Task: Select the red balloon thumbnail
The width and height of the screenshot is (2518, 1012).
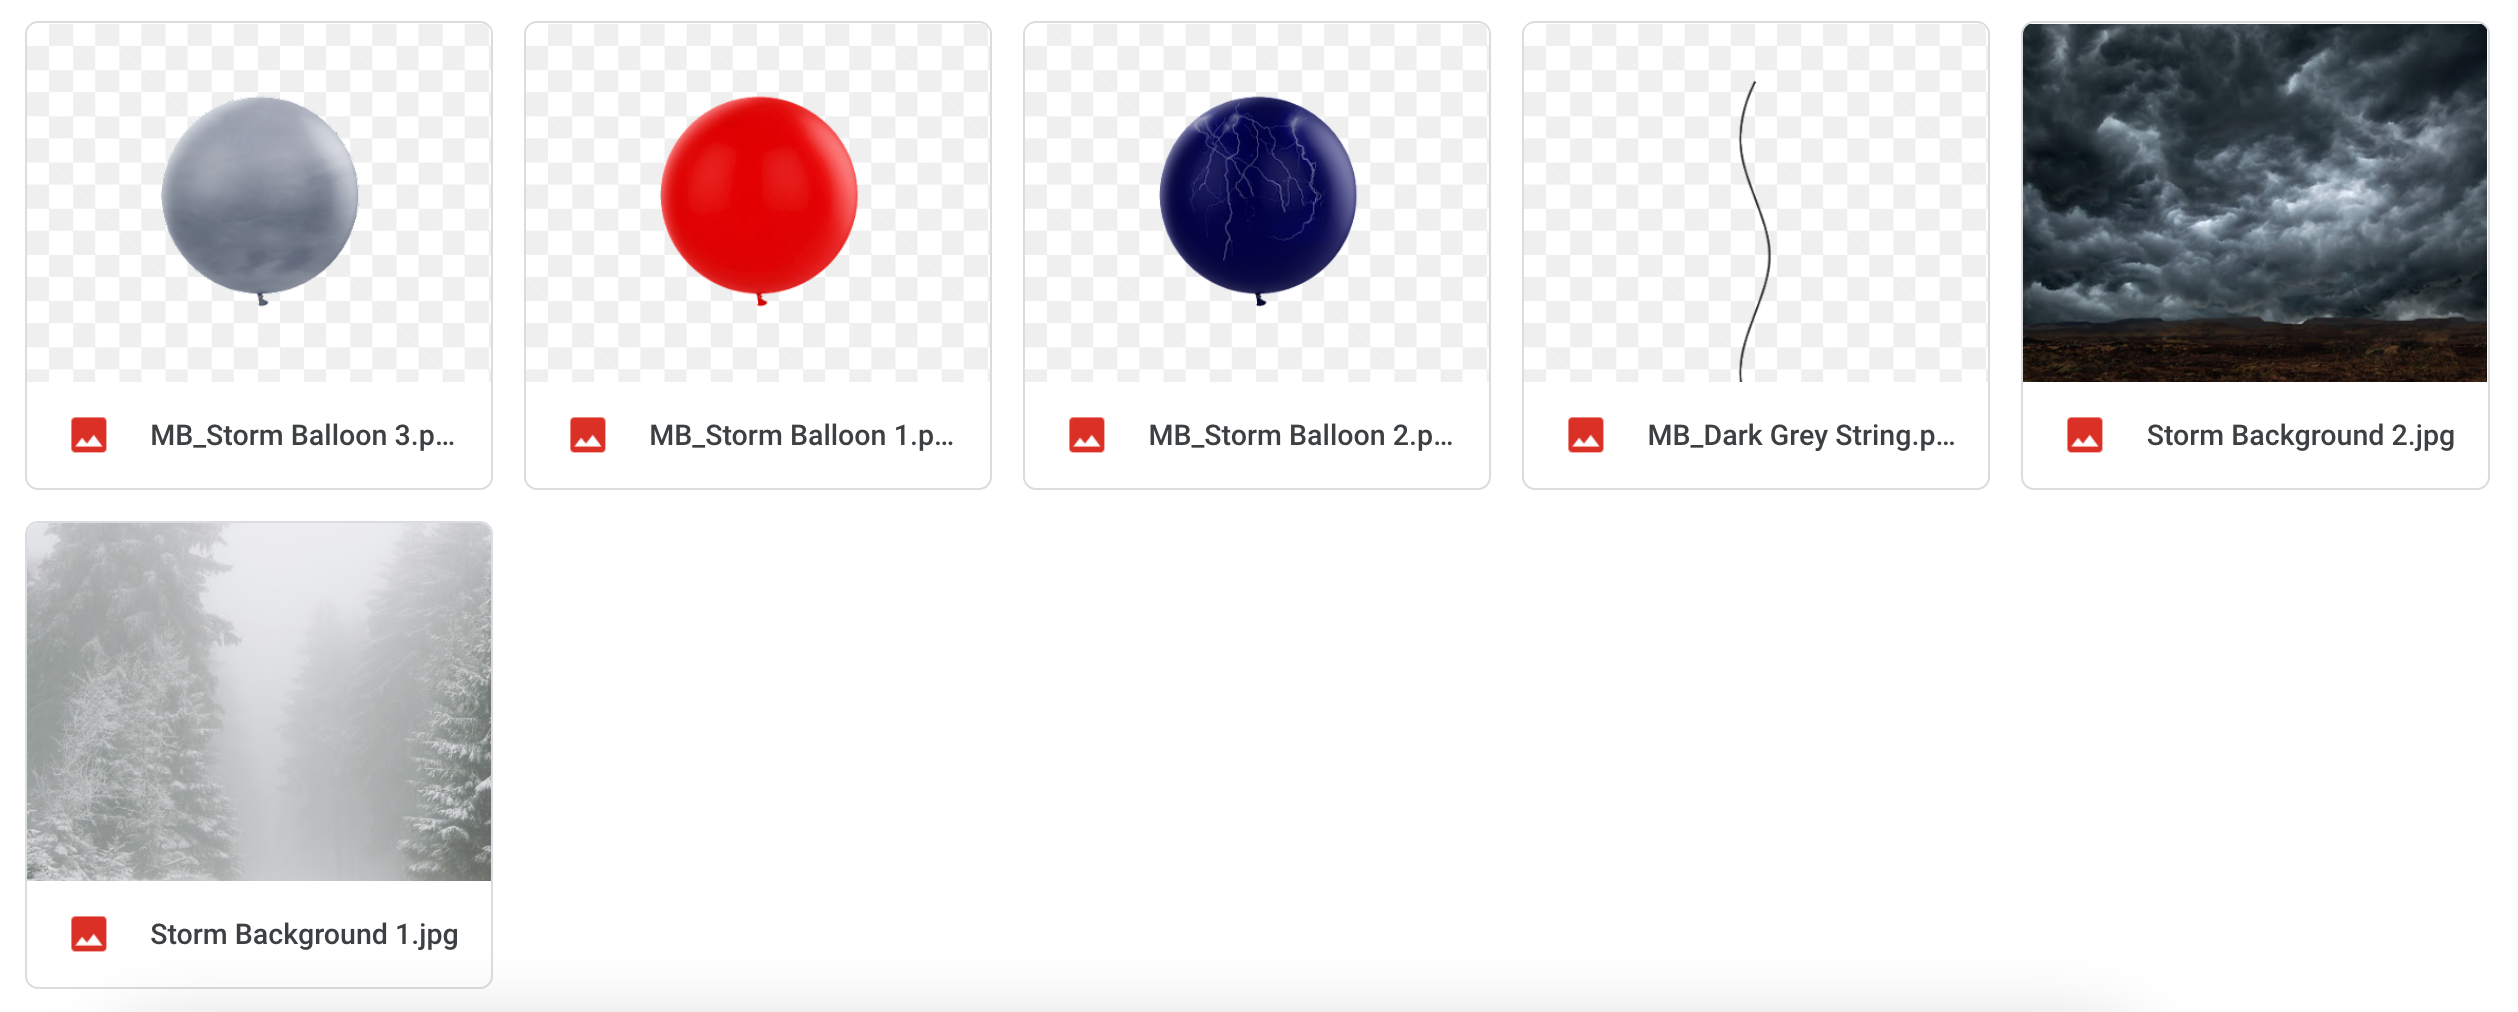Action: pos(758,202)
